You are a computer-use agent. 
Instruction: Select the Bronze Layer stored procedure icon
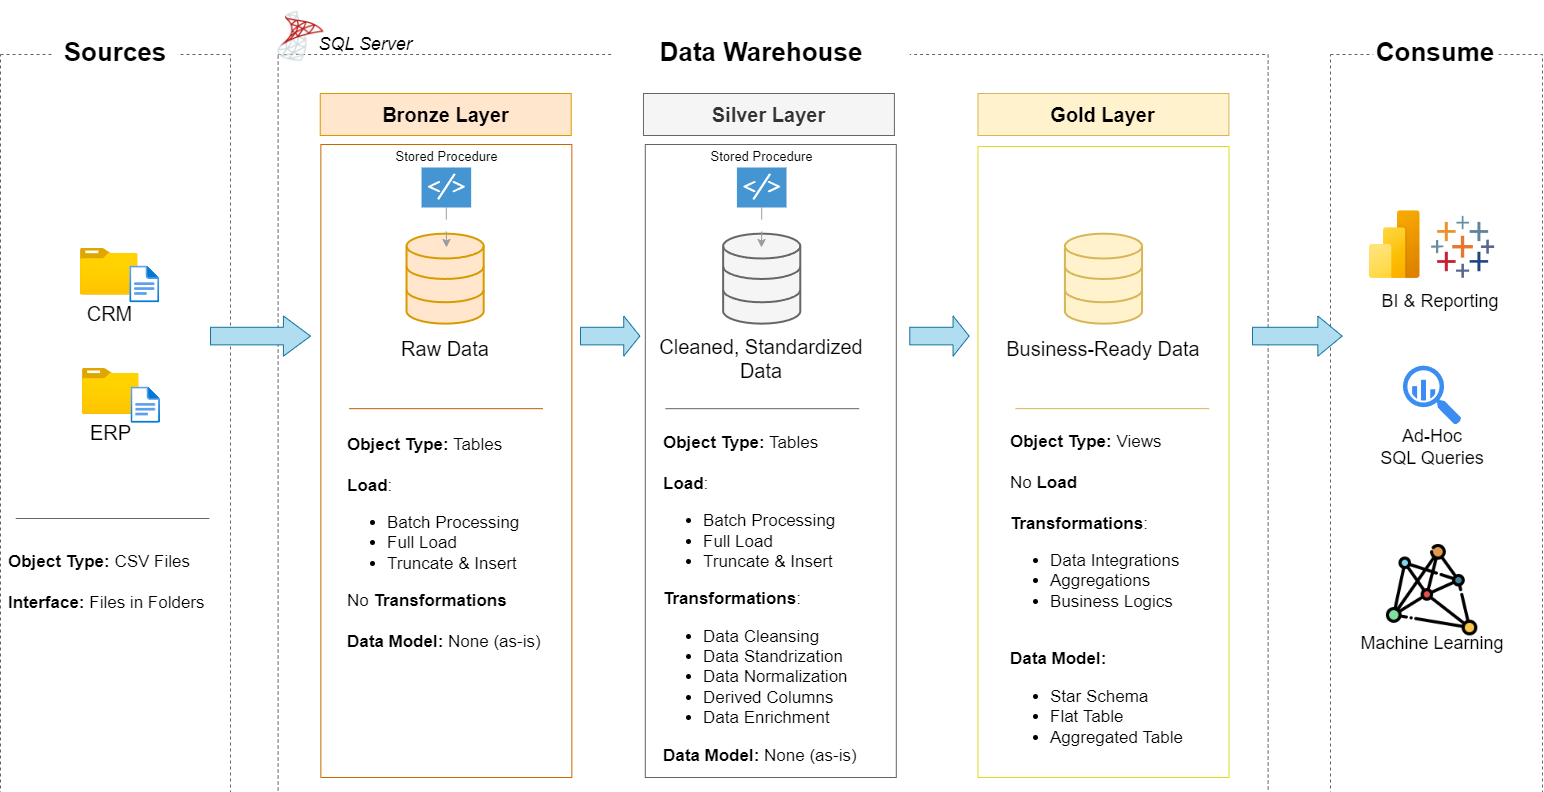point(445,187)
